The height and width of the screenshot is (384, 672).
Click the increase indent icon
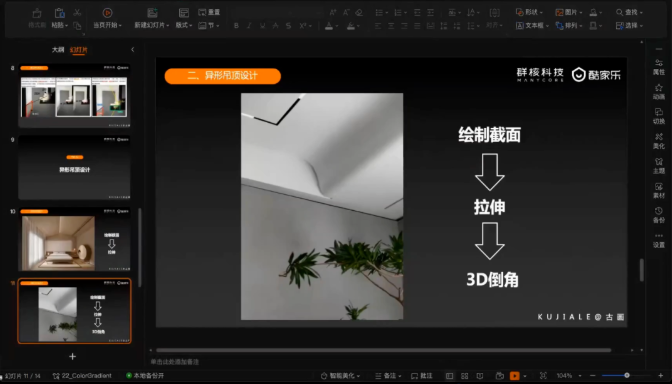(x=431, y=12)
